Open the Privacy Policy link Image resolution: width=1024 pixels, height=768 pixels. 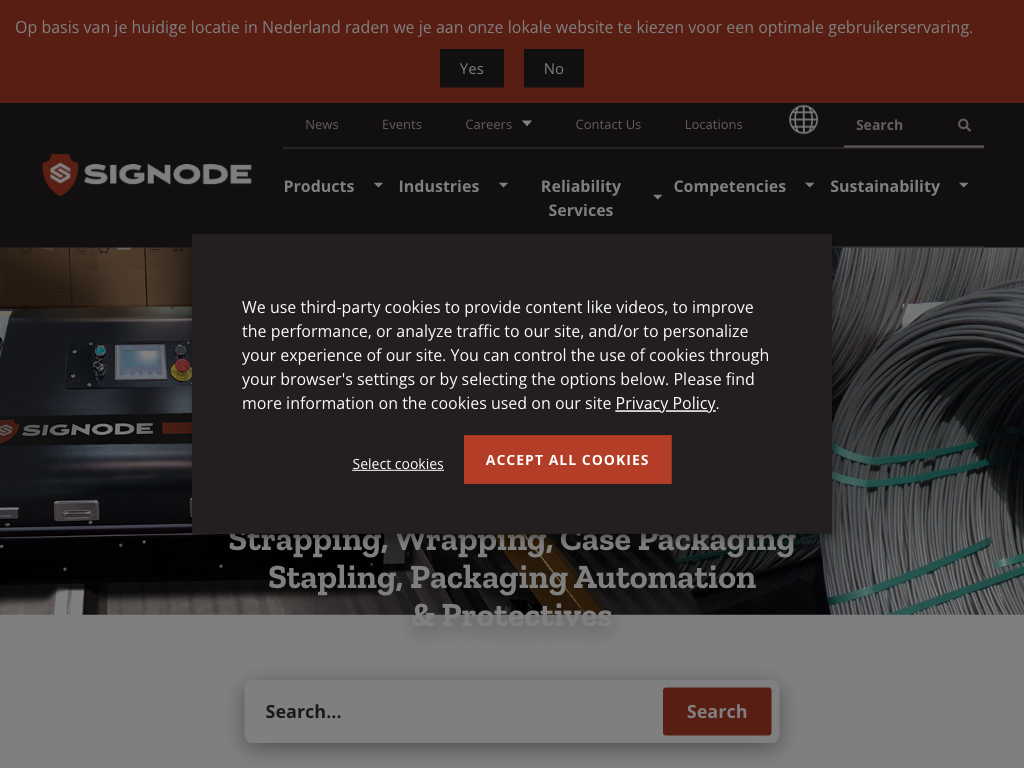point(665,404)
